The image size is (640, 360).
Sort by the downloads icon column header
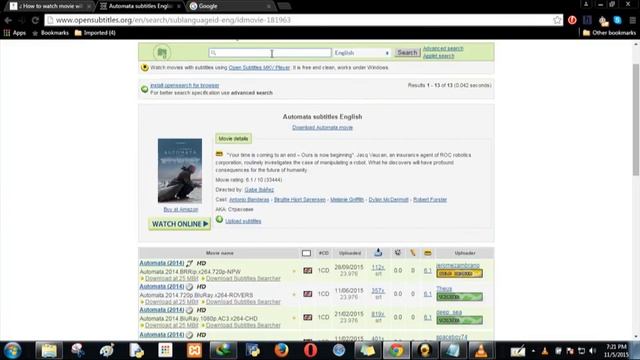[x=378, y=253]
